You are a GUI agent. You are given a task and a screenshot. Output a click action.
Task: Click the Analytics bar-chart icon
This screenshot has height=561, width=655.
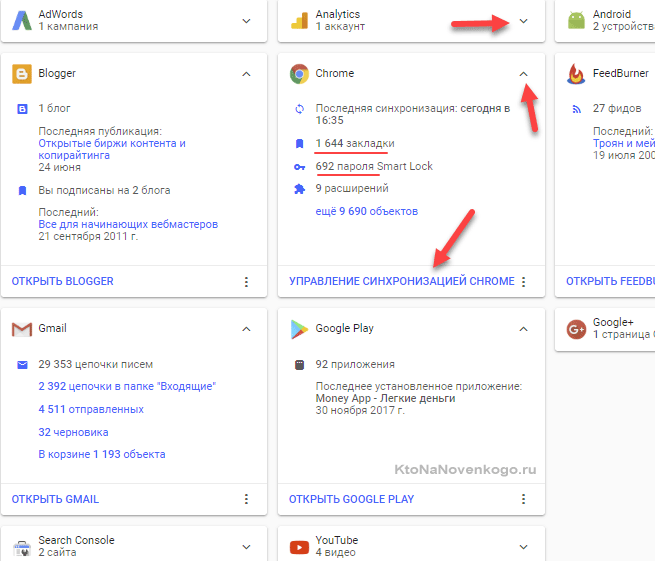coord(299,21)
